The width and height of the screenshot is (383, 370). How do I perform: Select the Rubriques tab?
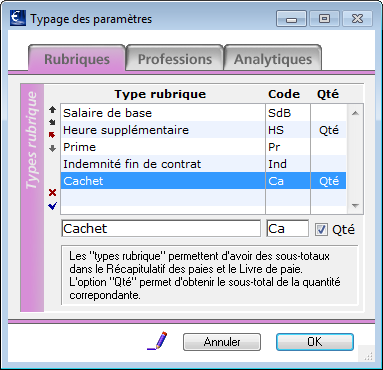click(77, 59)
